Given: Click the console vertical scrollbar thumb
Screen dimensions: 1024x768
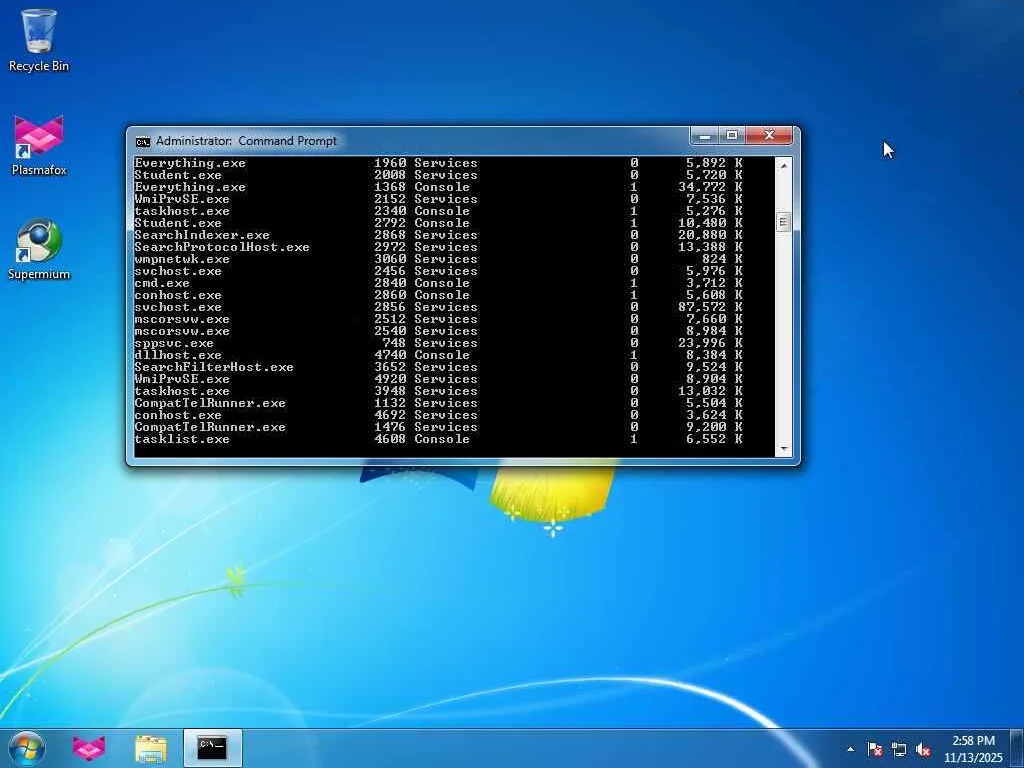Looking at the screenshot, I should pos(784,222).
